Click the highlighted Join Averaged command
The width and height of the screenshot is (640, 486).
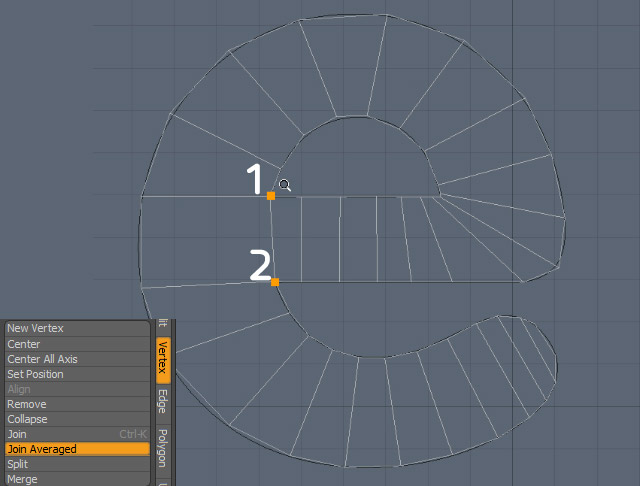(x=78, y=449)
